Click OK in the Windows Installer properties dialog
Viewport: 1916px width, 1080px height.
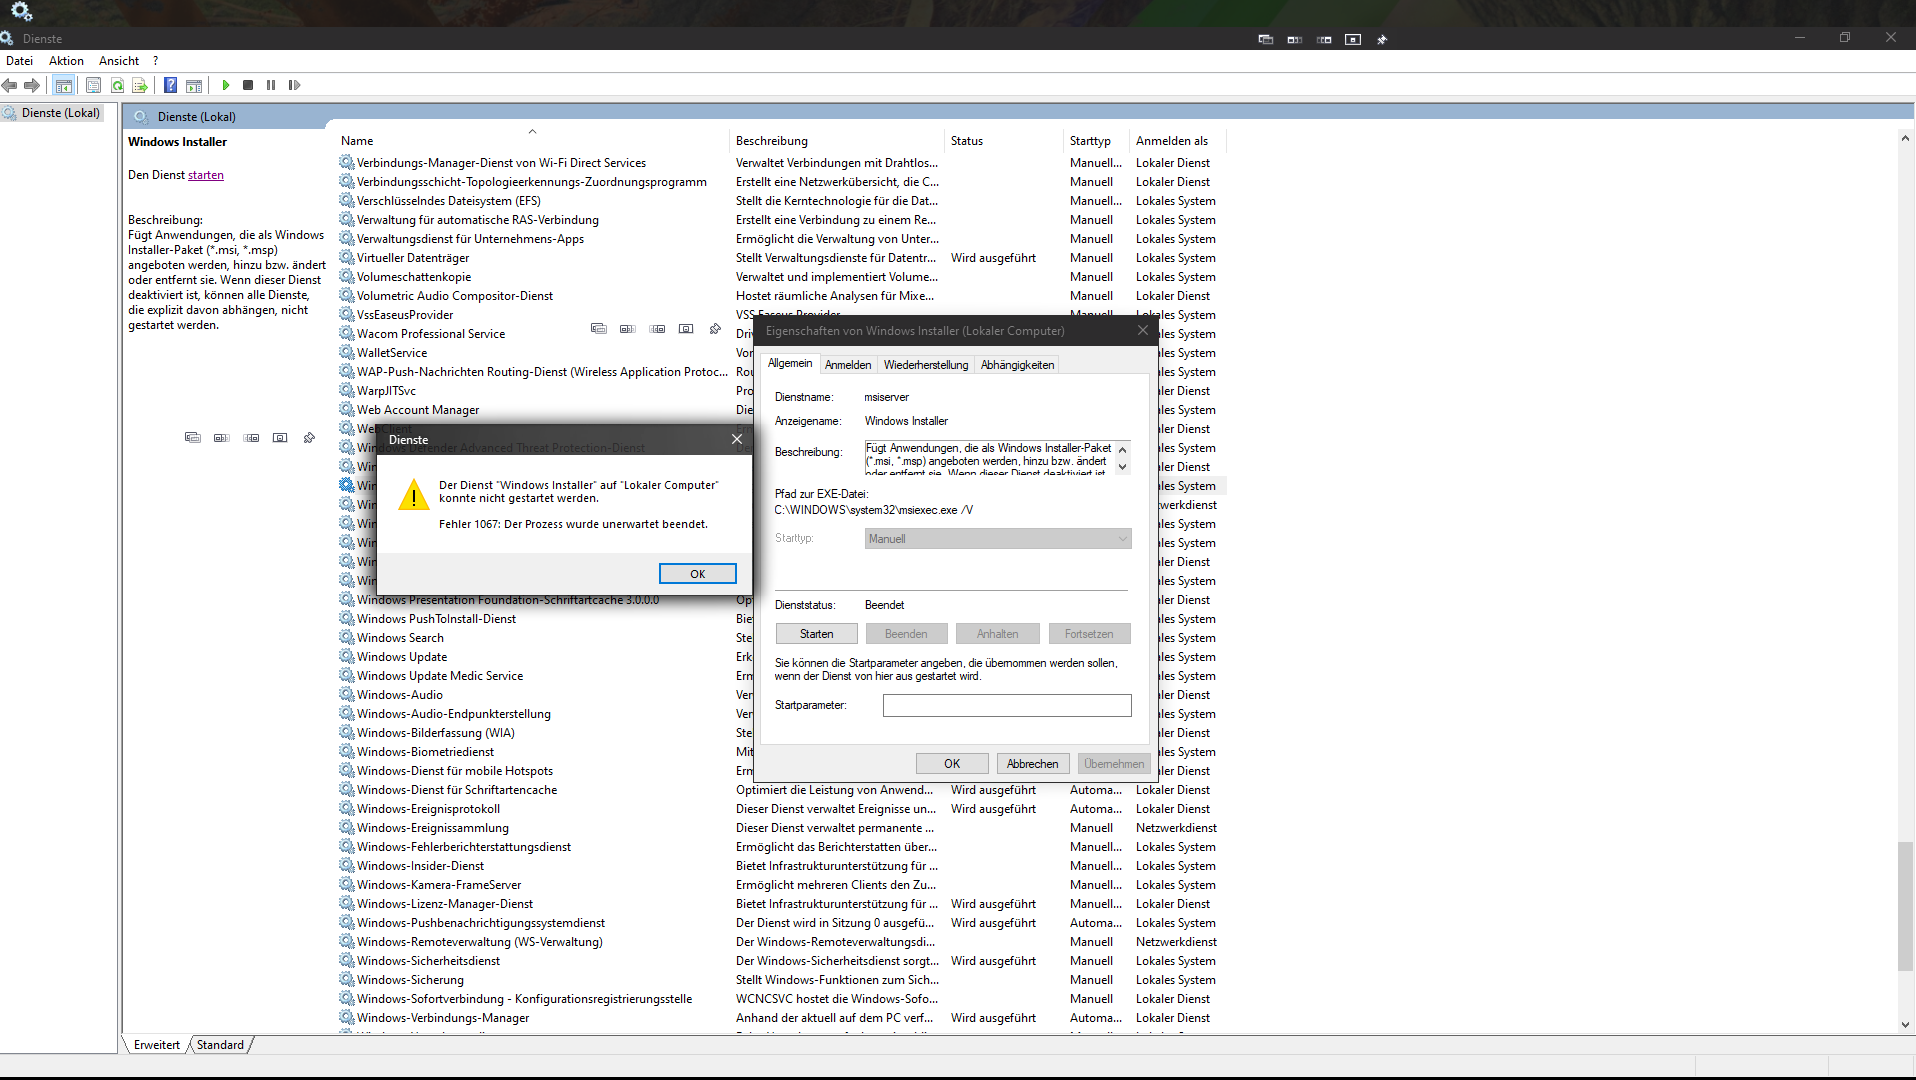click(x=952, y=763)
